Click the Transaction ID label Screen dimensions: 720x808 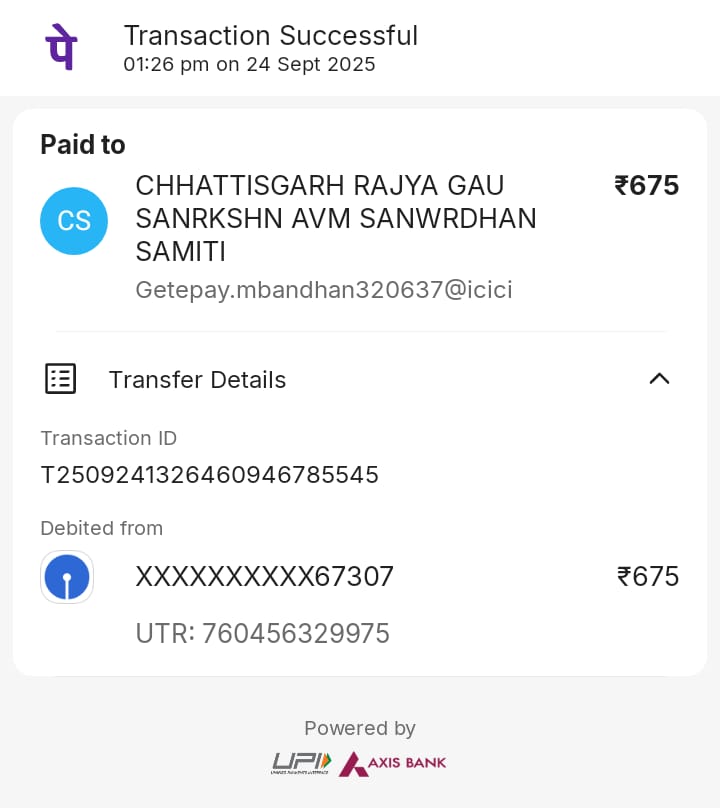108,438
